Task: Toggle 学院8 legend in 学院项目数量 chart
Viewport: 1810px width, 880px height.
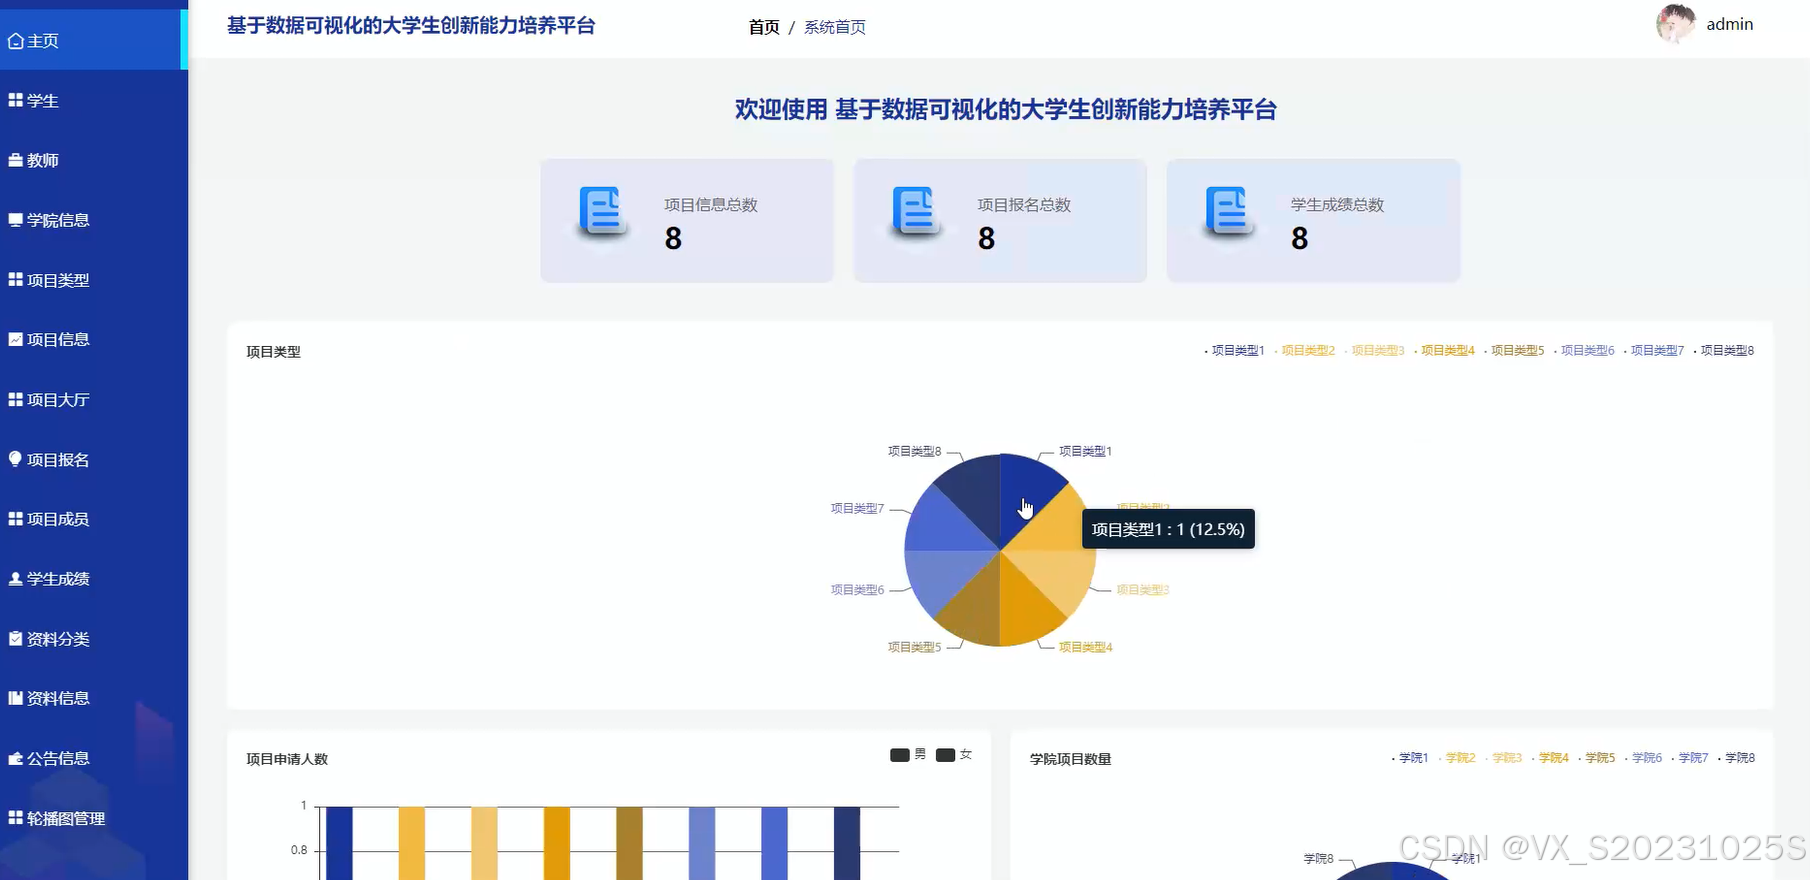Action: click(x=1737, y=758)
